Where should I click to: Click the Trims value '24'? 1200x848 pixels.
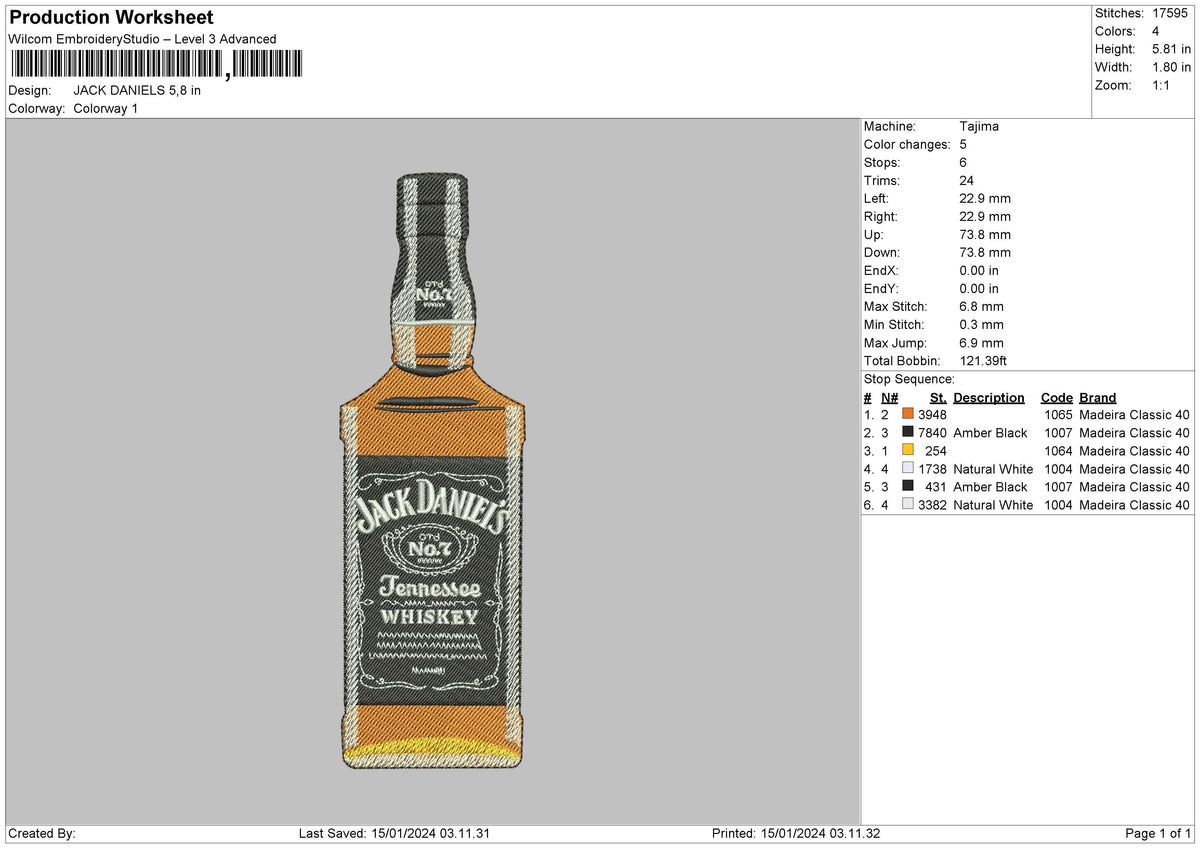[x=967, y=180]
